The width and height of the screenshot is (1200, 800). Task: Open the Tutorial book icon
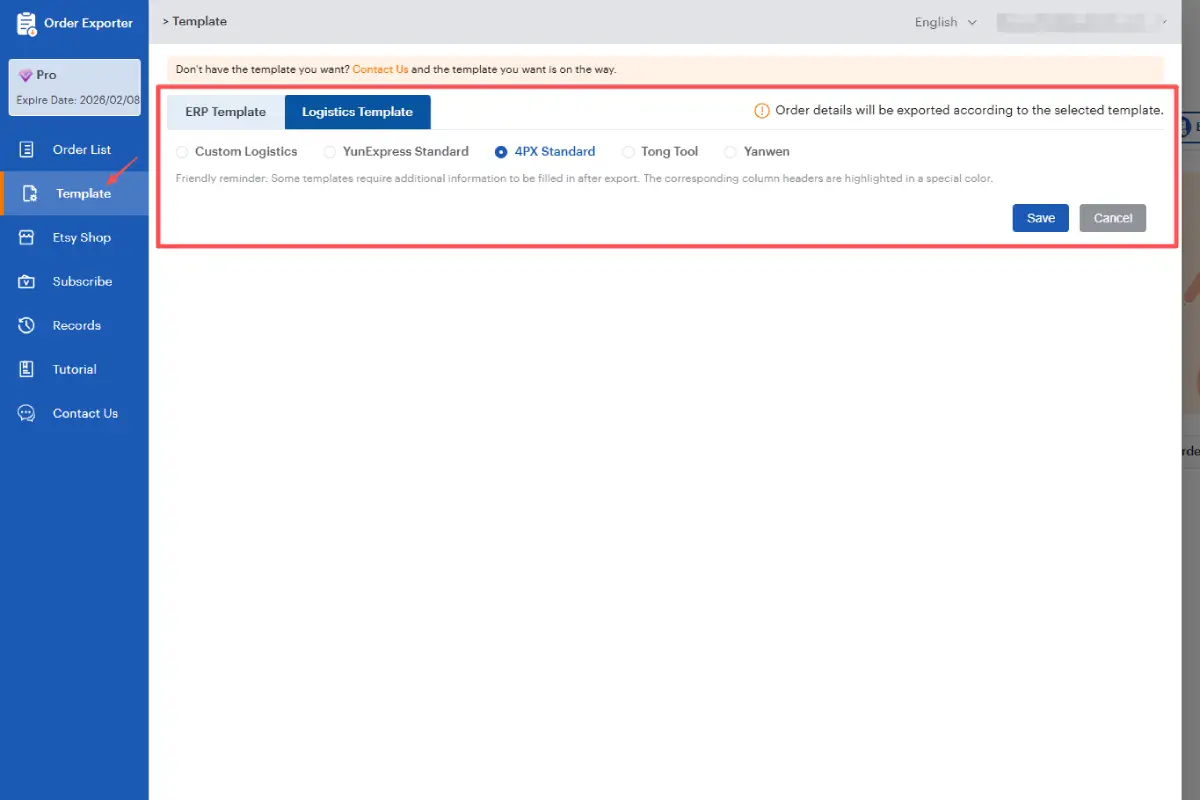pos(24,369)
